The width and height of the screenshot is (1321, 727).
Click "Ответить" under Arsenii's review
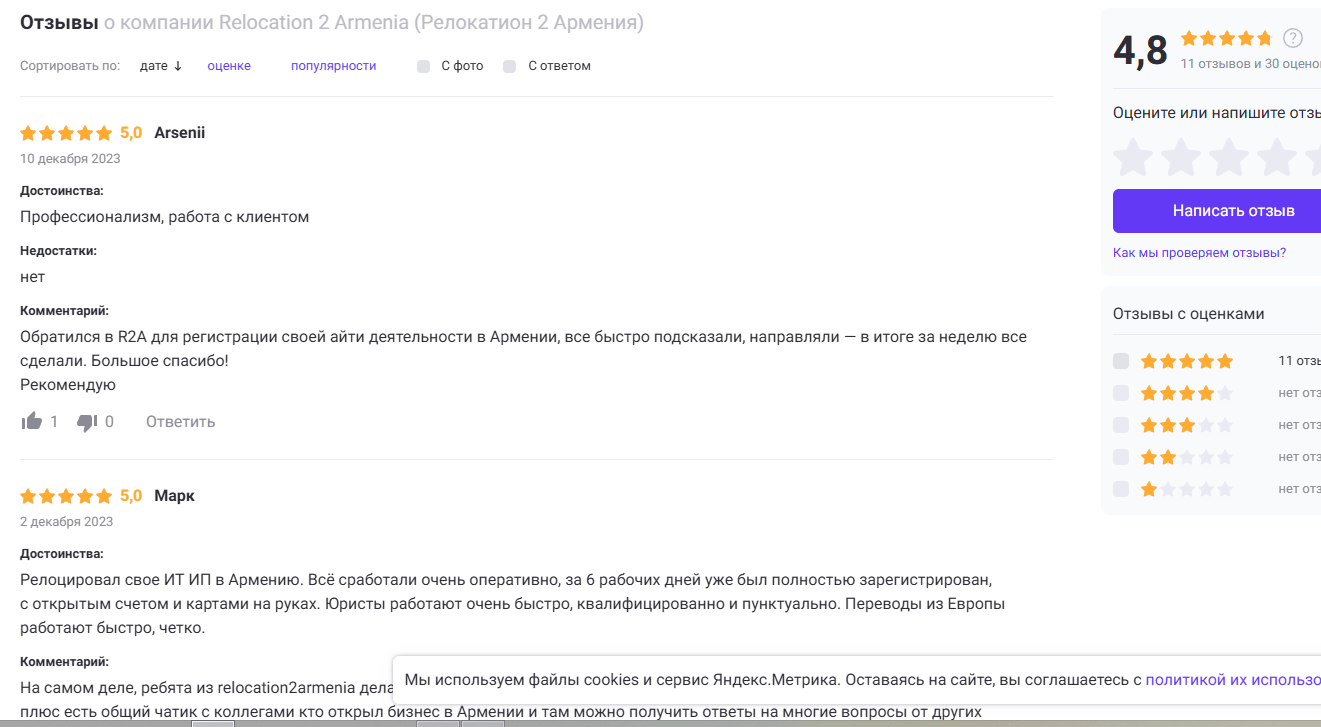point(180,422)
